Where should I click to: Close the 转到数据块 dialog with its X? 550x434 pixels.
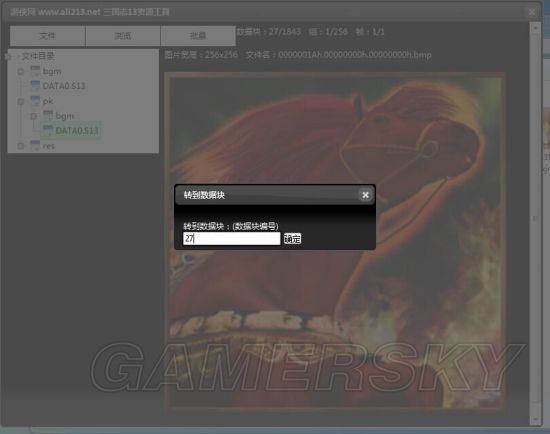pyautogui.click(x=365, y=195)
